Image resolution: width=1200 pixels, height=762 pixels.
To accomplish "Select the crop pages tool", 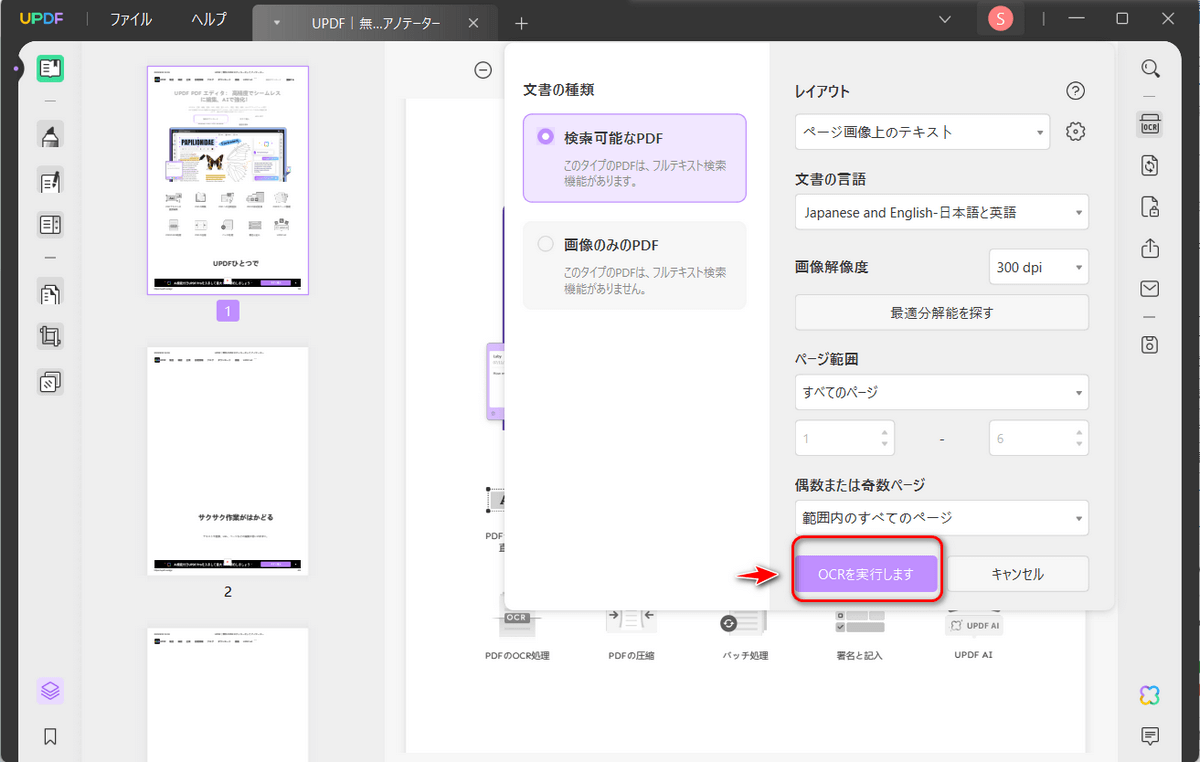I will [50, 336].
